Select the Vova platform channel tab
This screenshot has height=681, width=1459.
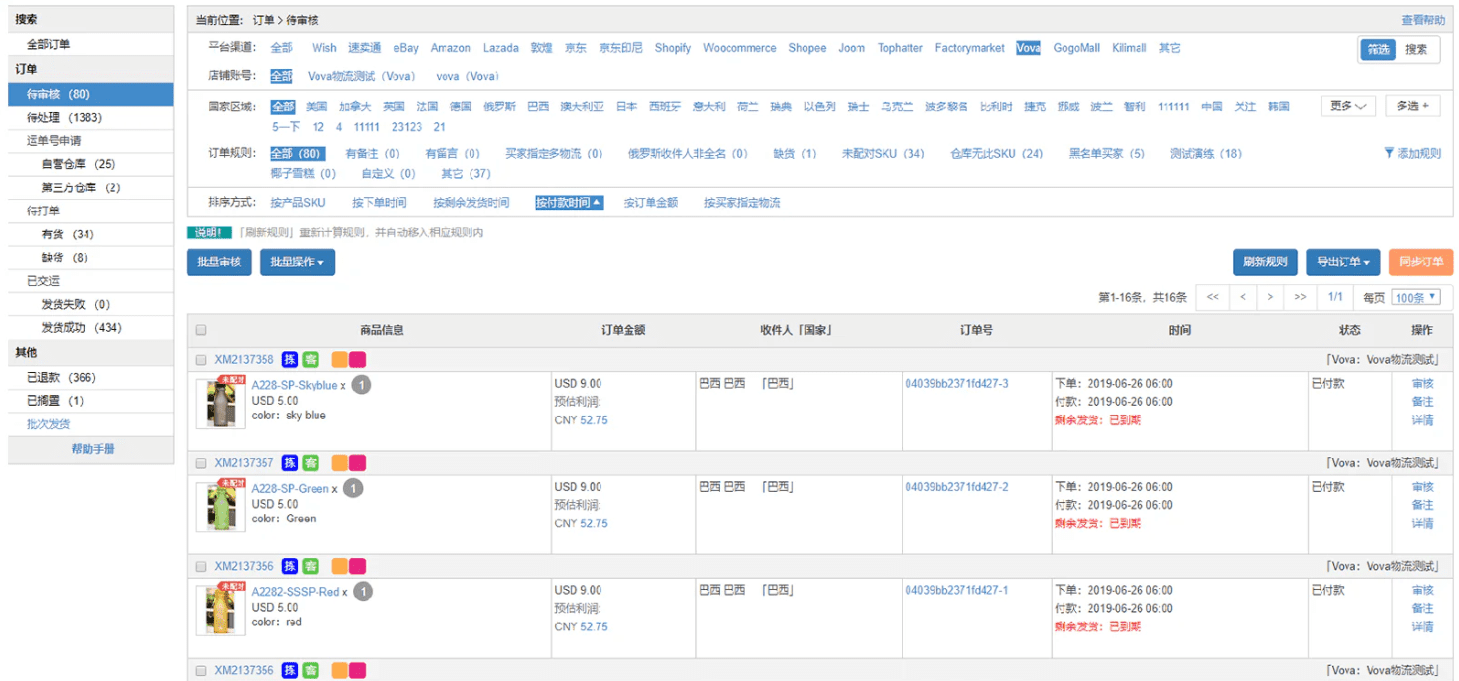click(1029, 47)
